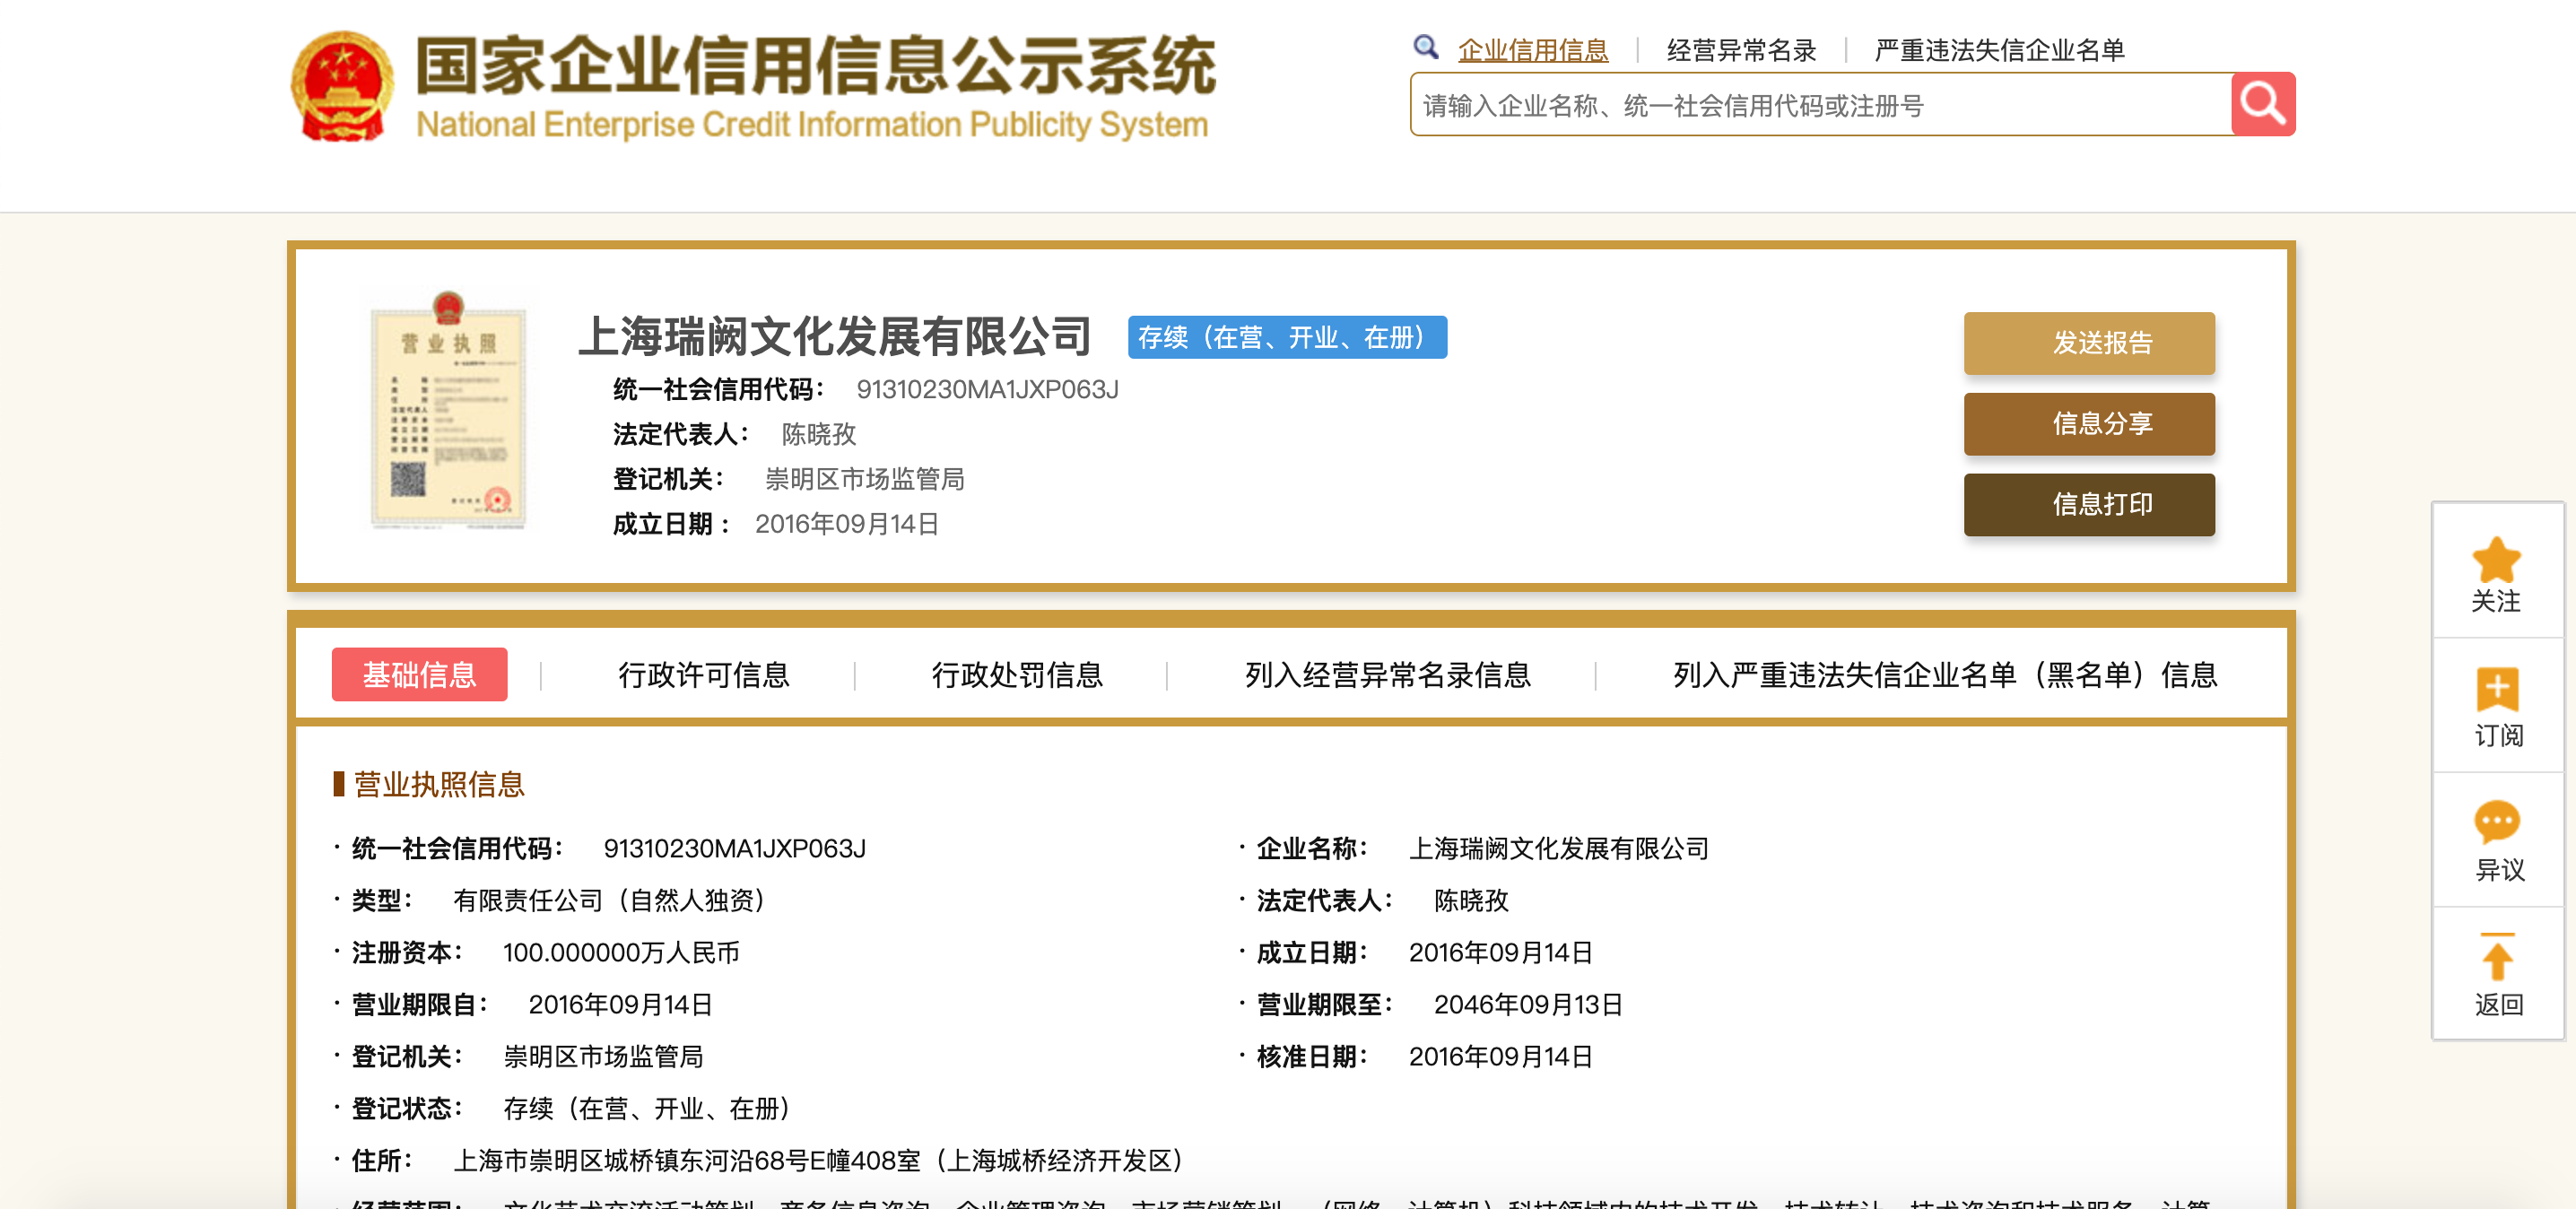Click 营业期限自 value 2016年09月14日
The height and width of the screenshot is (1209, 2576).
tap(620, 1005)
